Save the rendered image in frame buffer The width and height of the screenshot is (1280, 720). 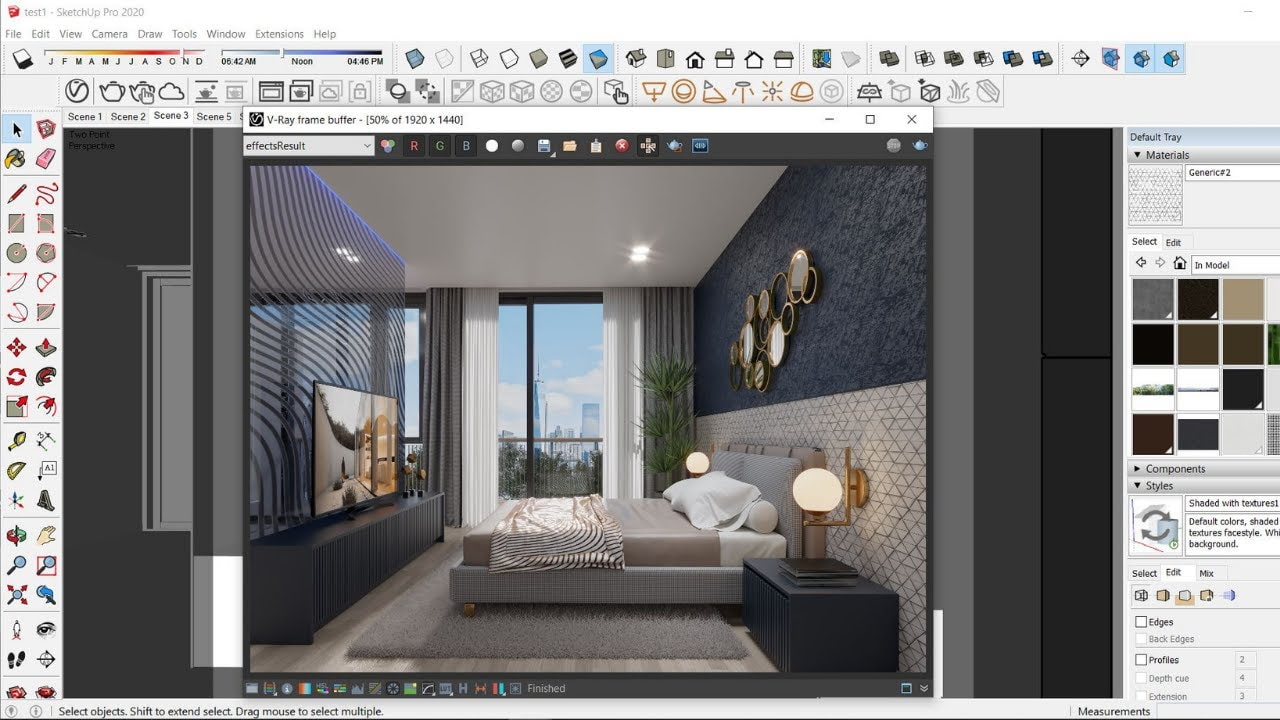pyautogui.click(x=545, y=146)
